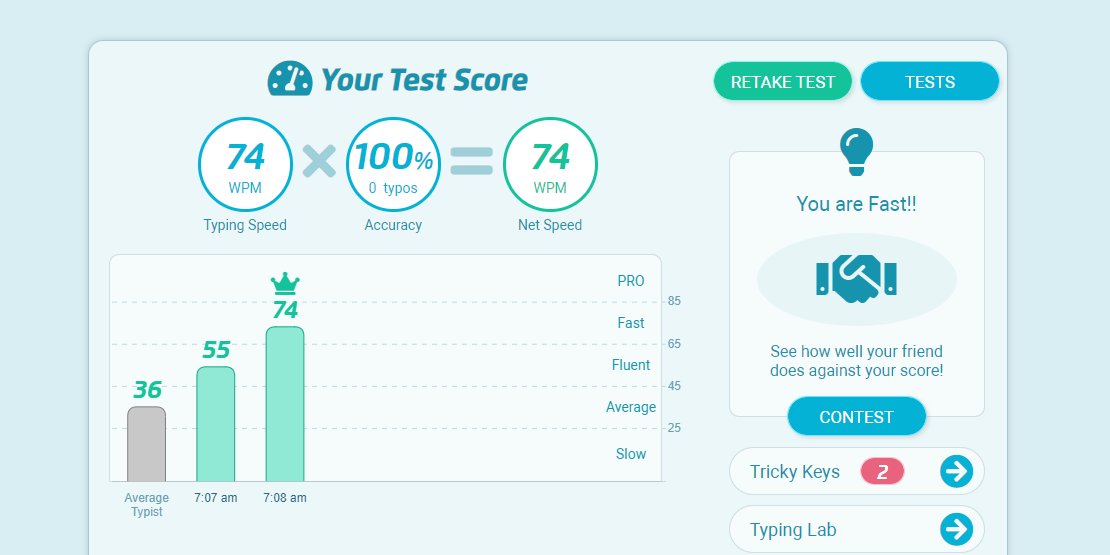This screenshot has width=1110, height=555.
Task: Start a CONTEST with a friend
Action: pos(856,417)
